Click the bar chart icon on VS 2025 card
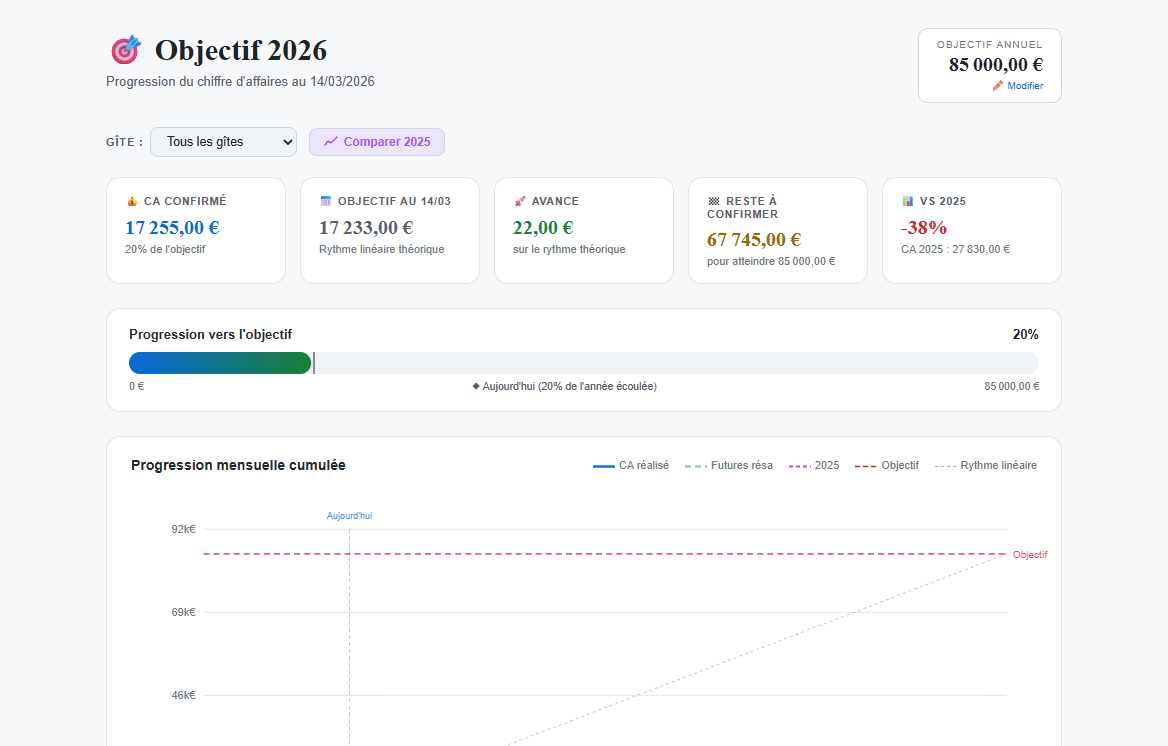This screenshot has width=1168, height=746. click(907, 201)
